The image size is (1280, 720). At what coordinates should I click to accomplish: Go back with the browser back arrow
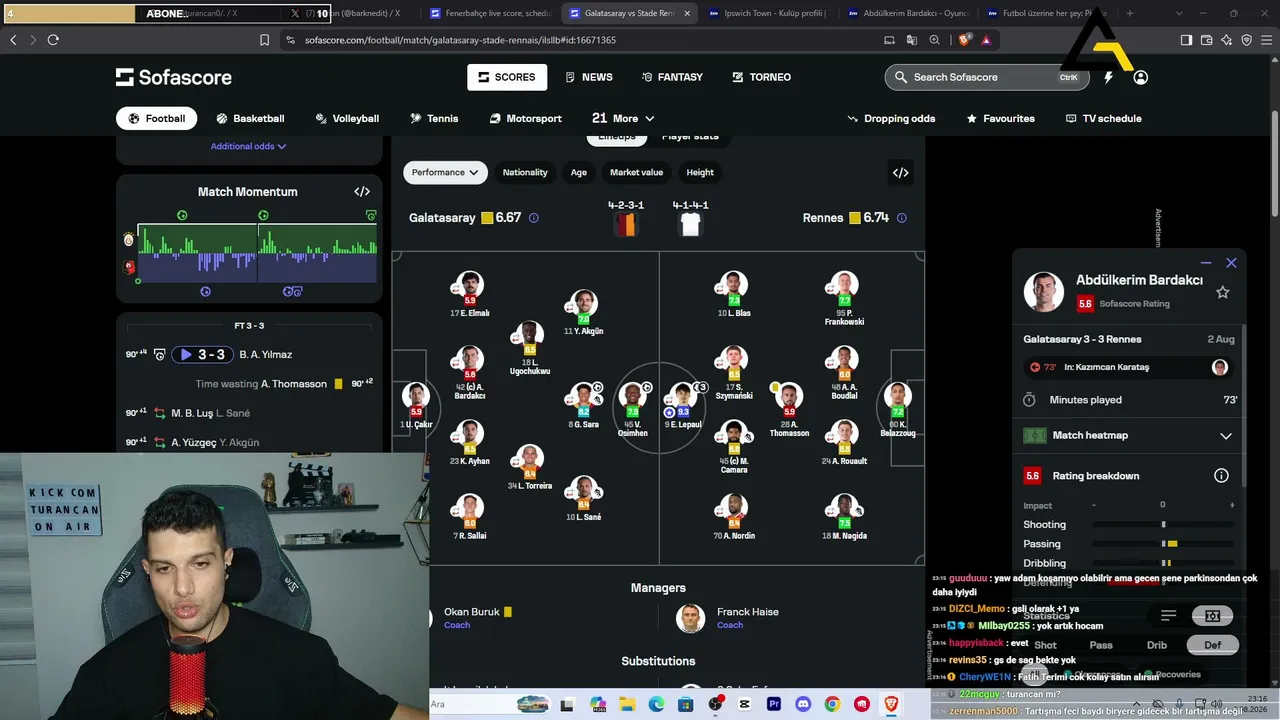pyautogui.click(x=13, y=40)
